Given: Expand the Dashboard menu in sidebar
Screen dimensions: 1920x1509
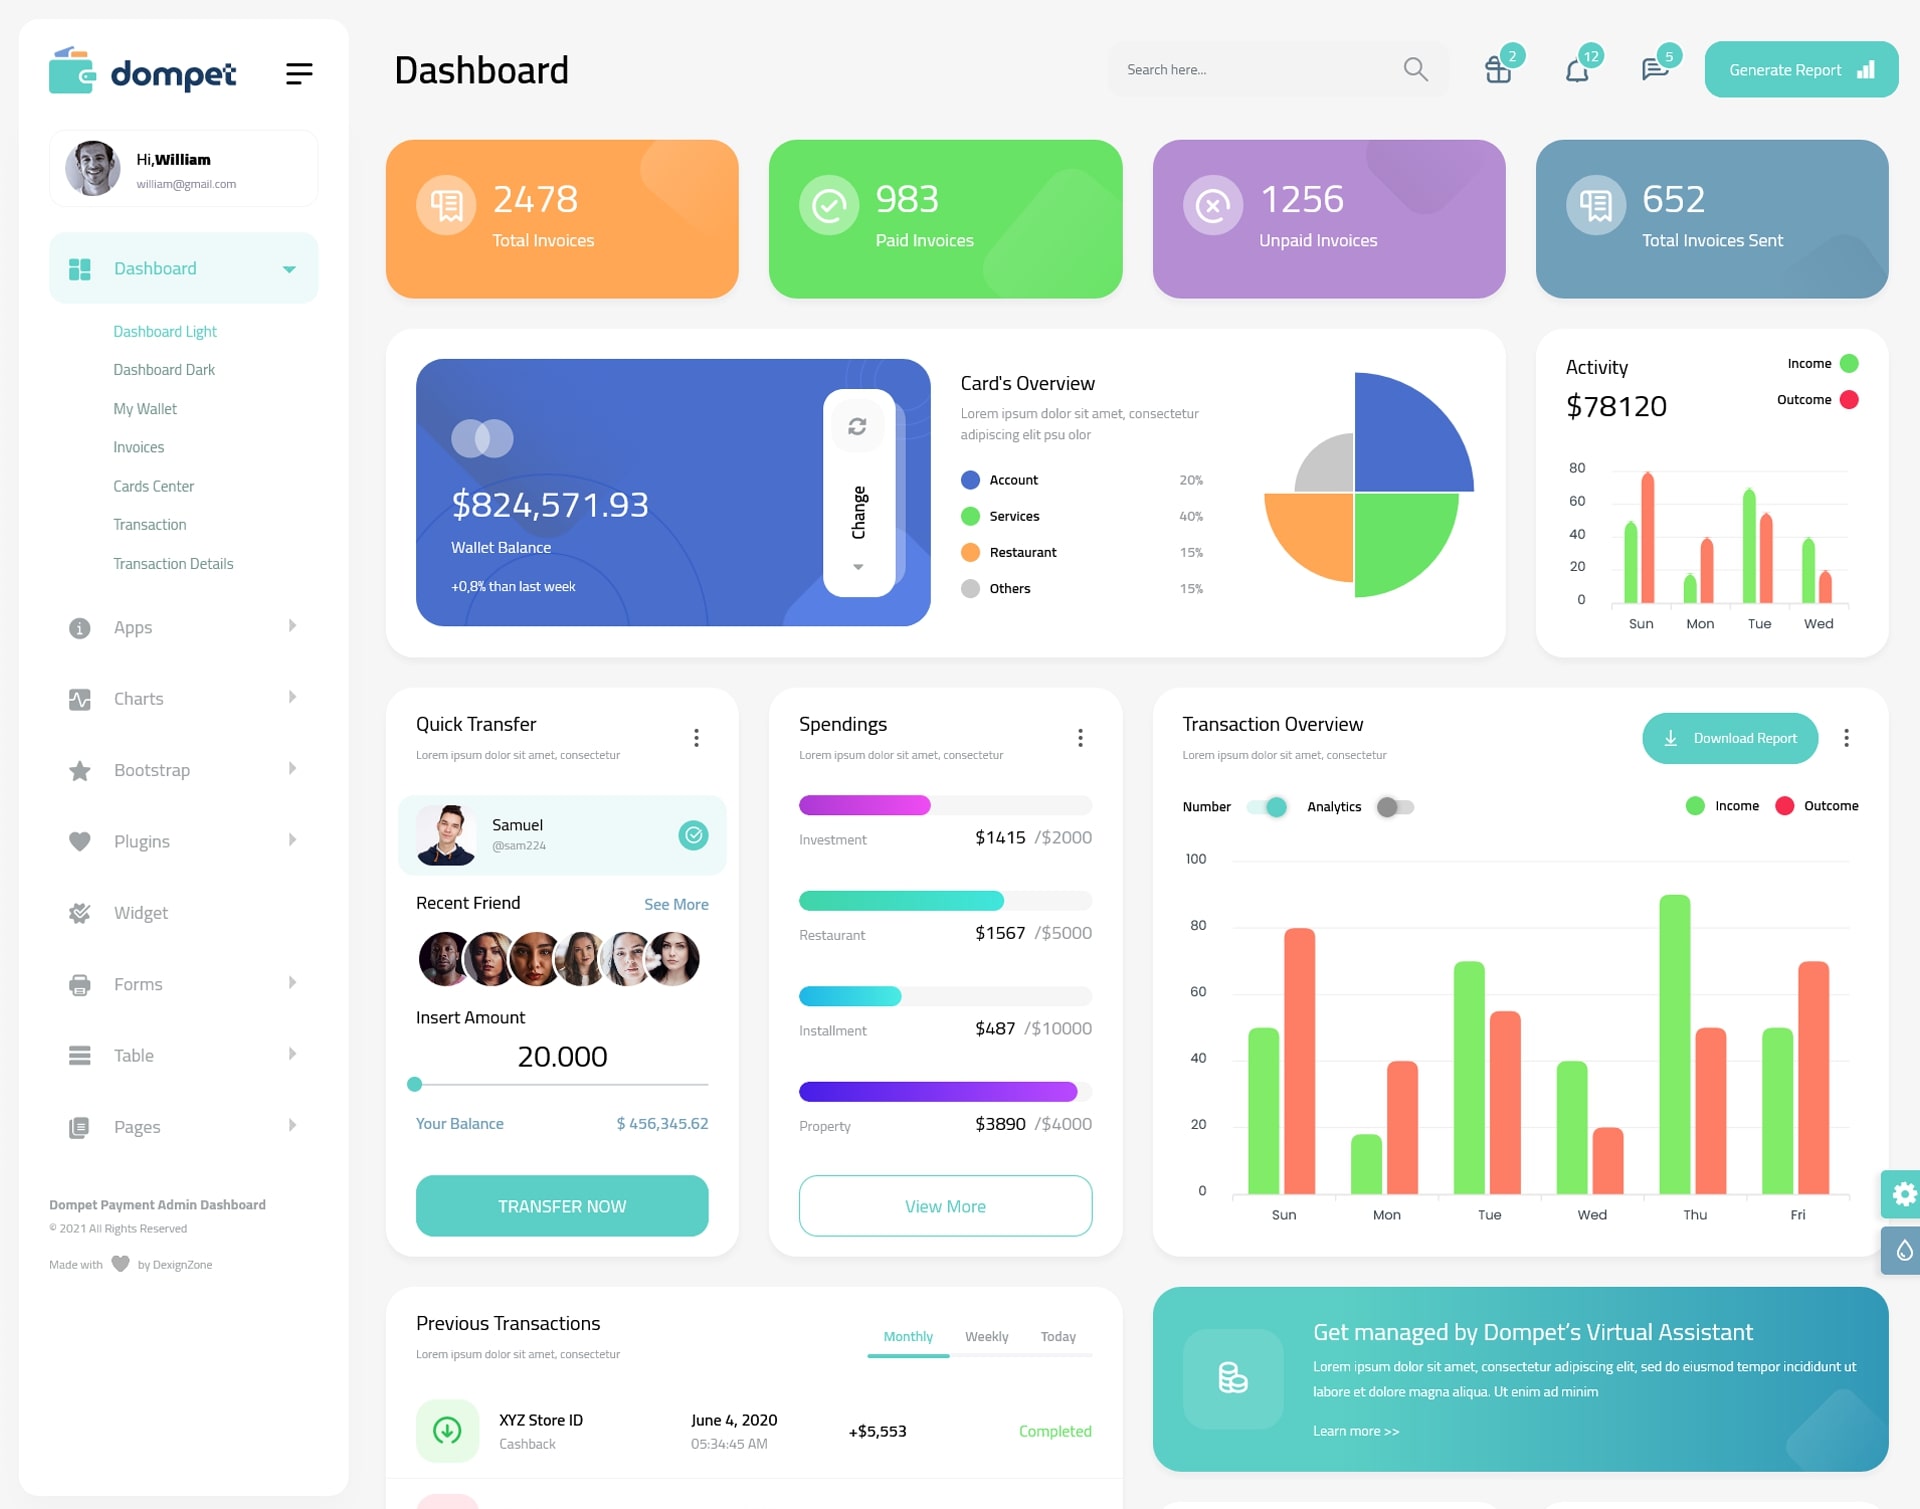Looking at the screenshot, I should point(285,270).
